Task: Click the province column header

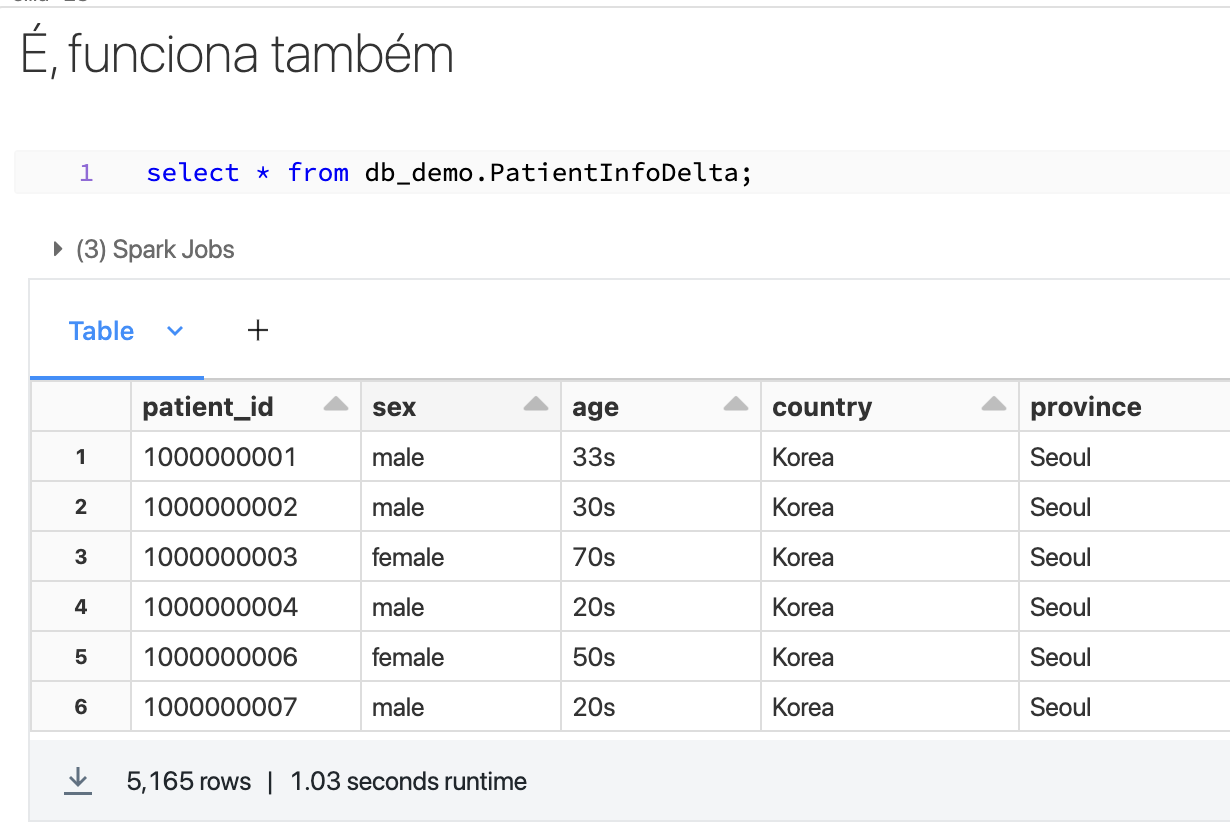Action: pos(1125,407)
